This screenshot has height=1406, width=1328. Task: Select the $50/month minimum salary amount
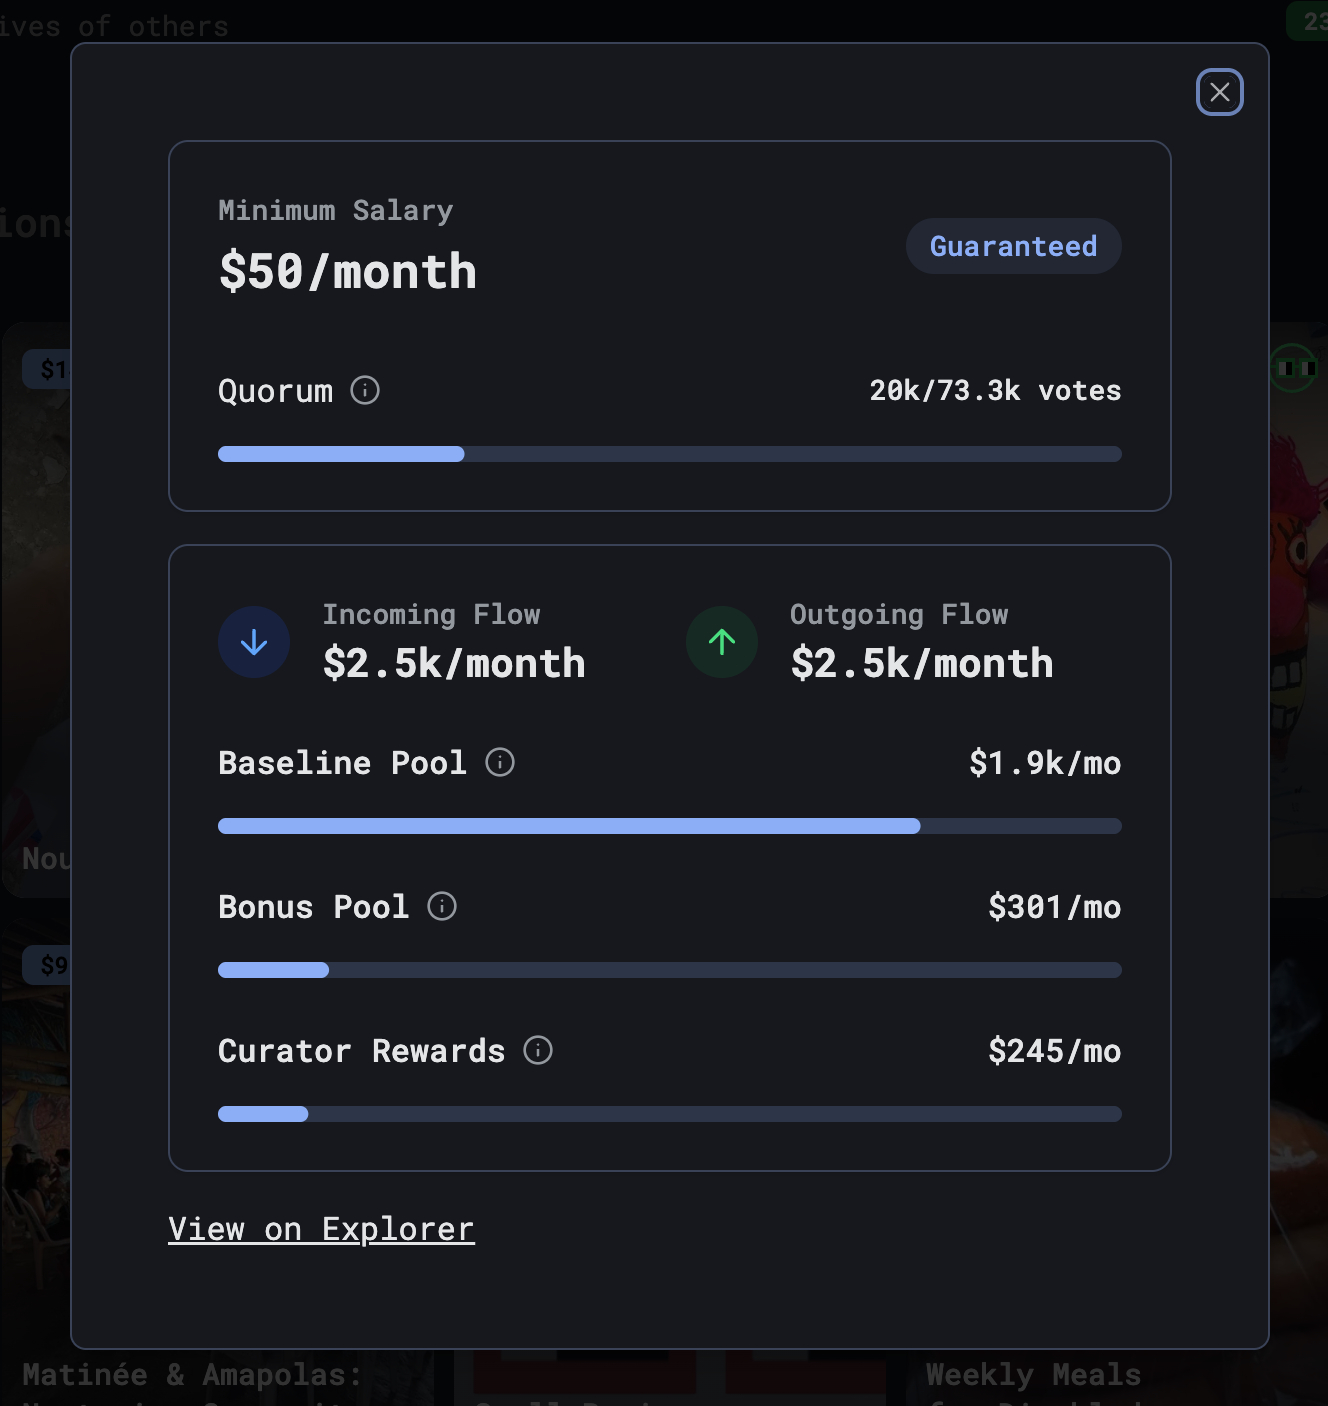point(348,271)
